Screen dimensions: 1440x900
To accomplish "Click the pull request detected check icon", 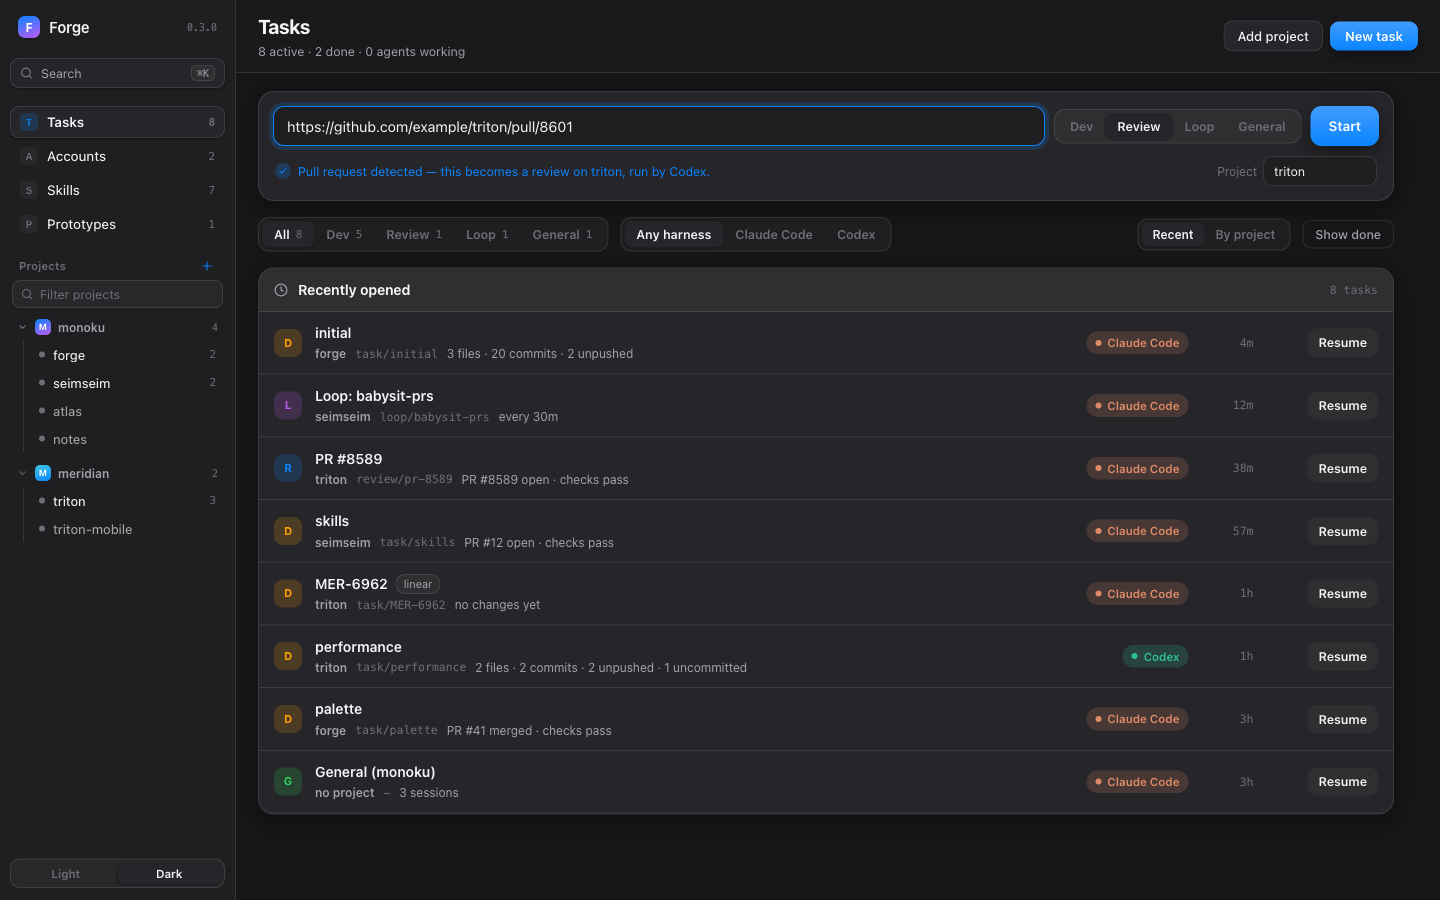I will click(283, 171).
